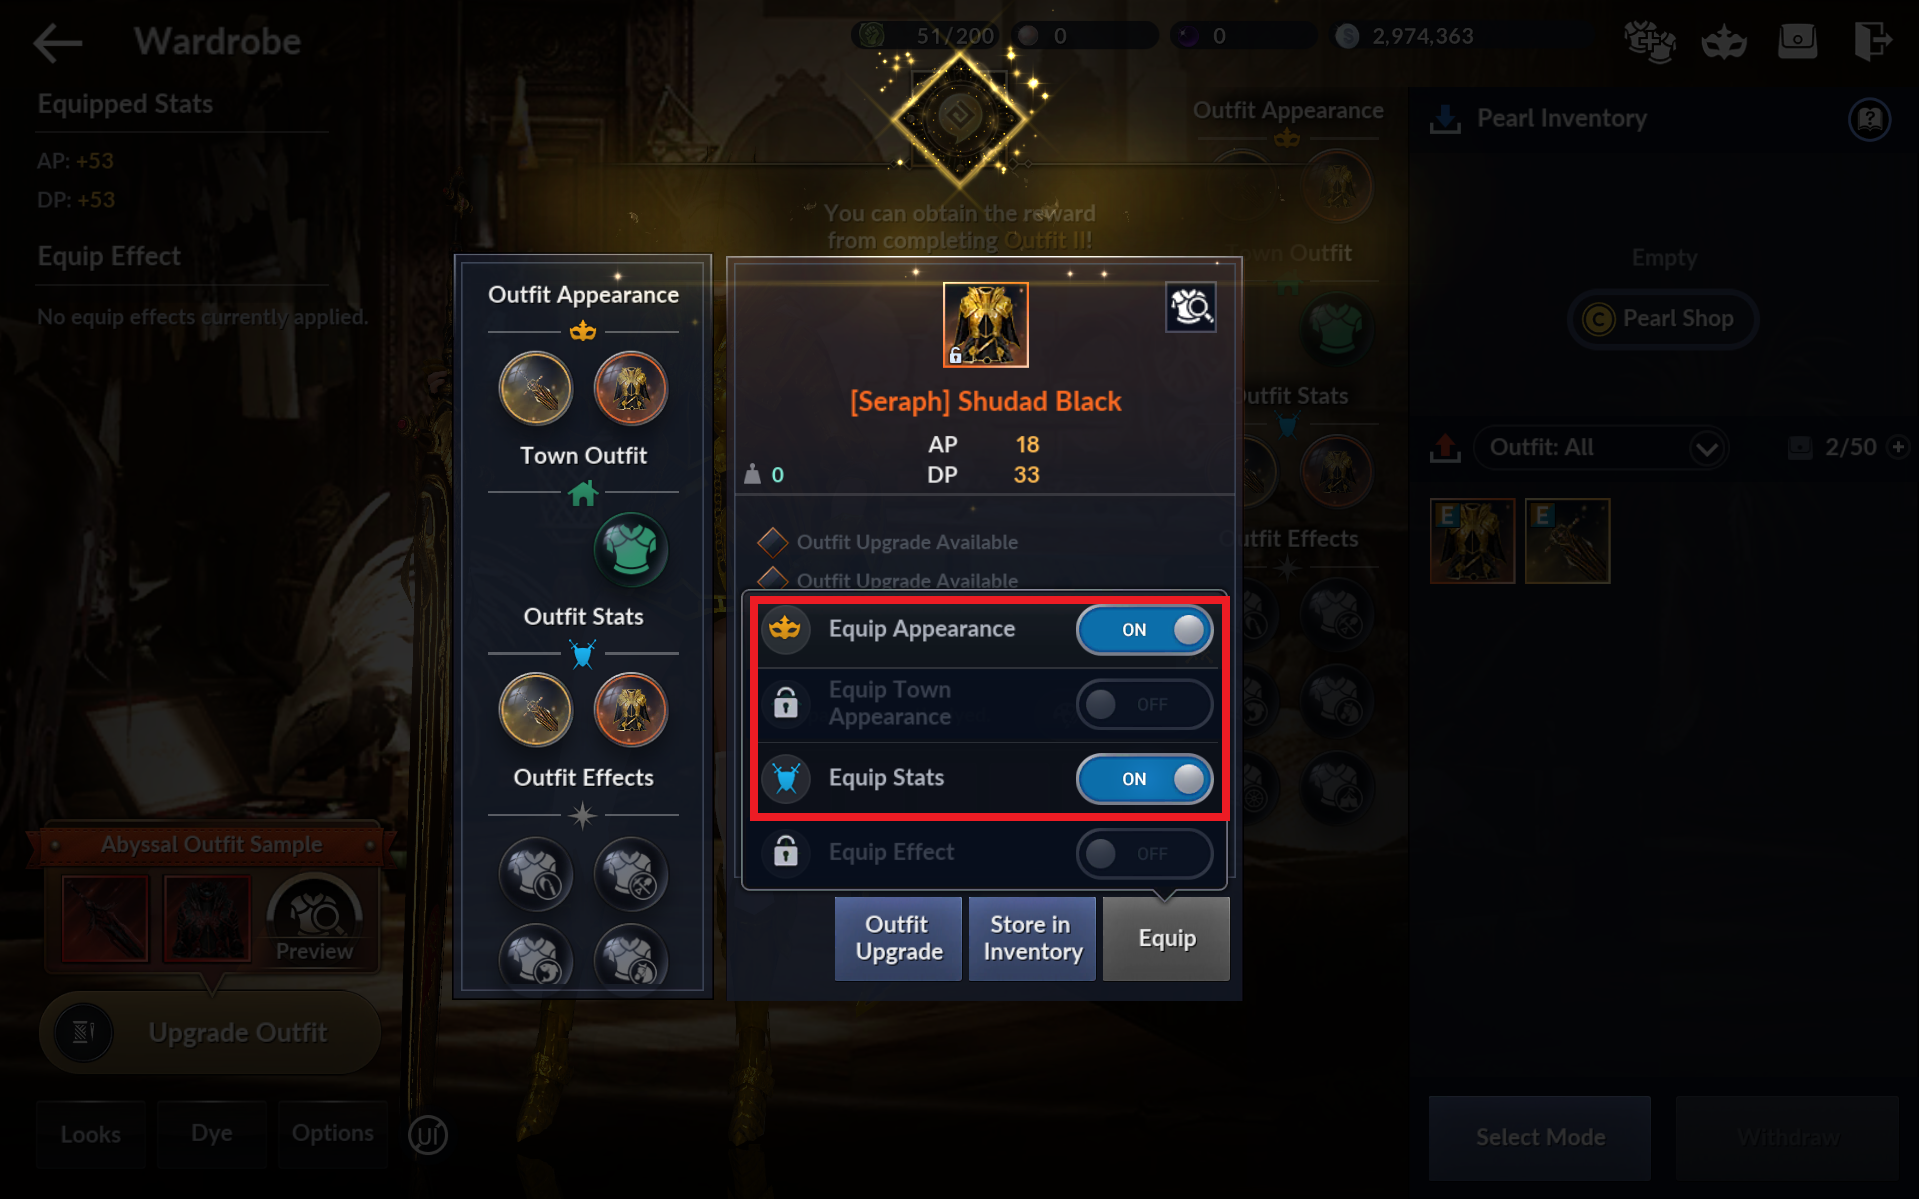Click the exit door icon at top right
The image size is (1919, 1199).
click(x=1871, y=41)
